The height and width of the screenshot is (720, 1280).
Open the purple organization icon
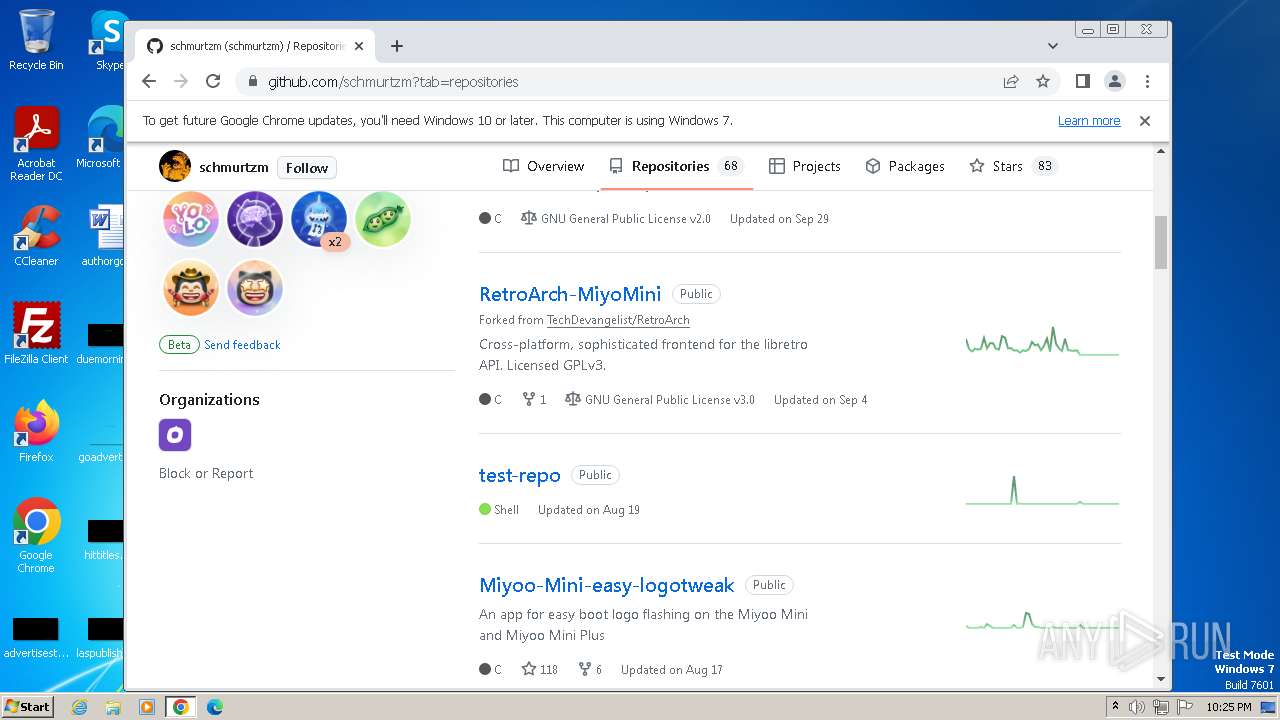[x=175, y=435]
